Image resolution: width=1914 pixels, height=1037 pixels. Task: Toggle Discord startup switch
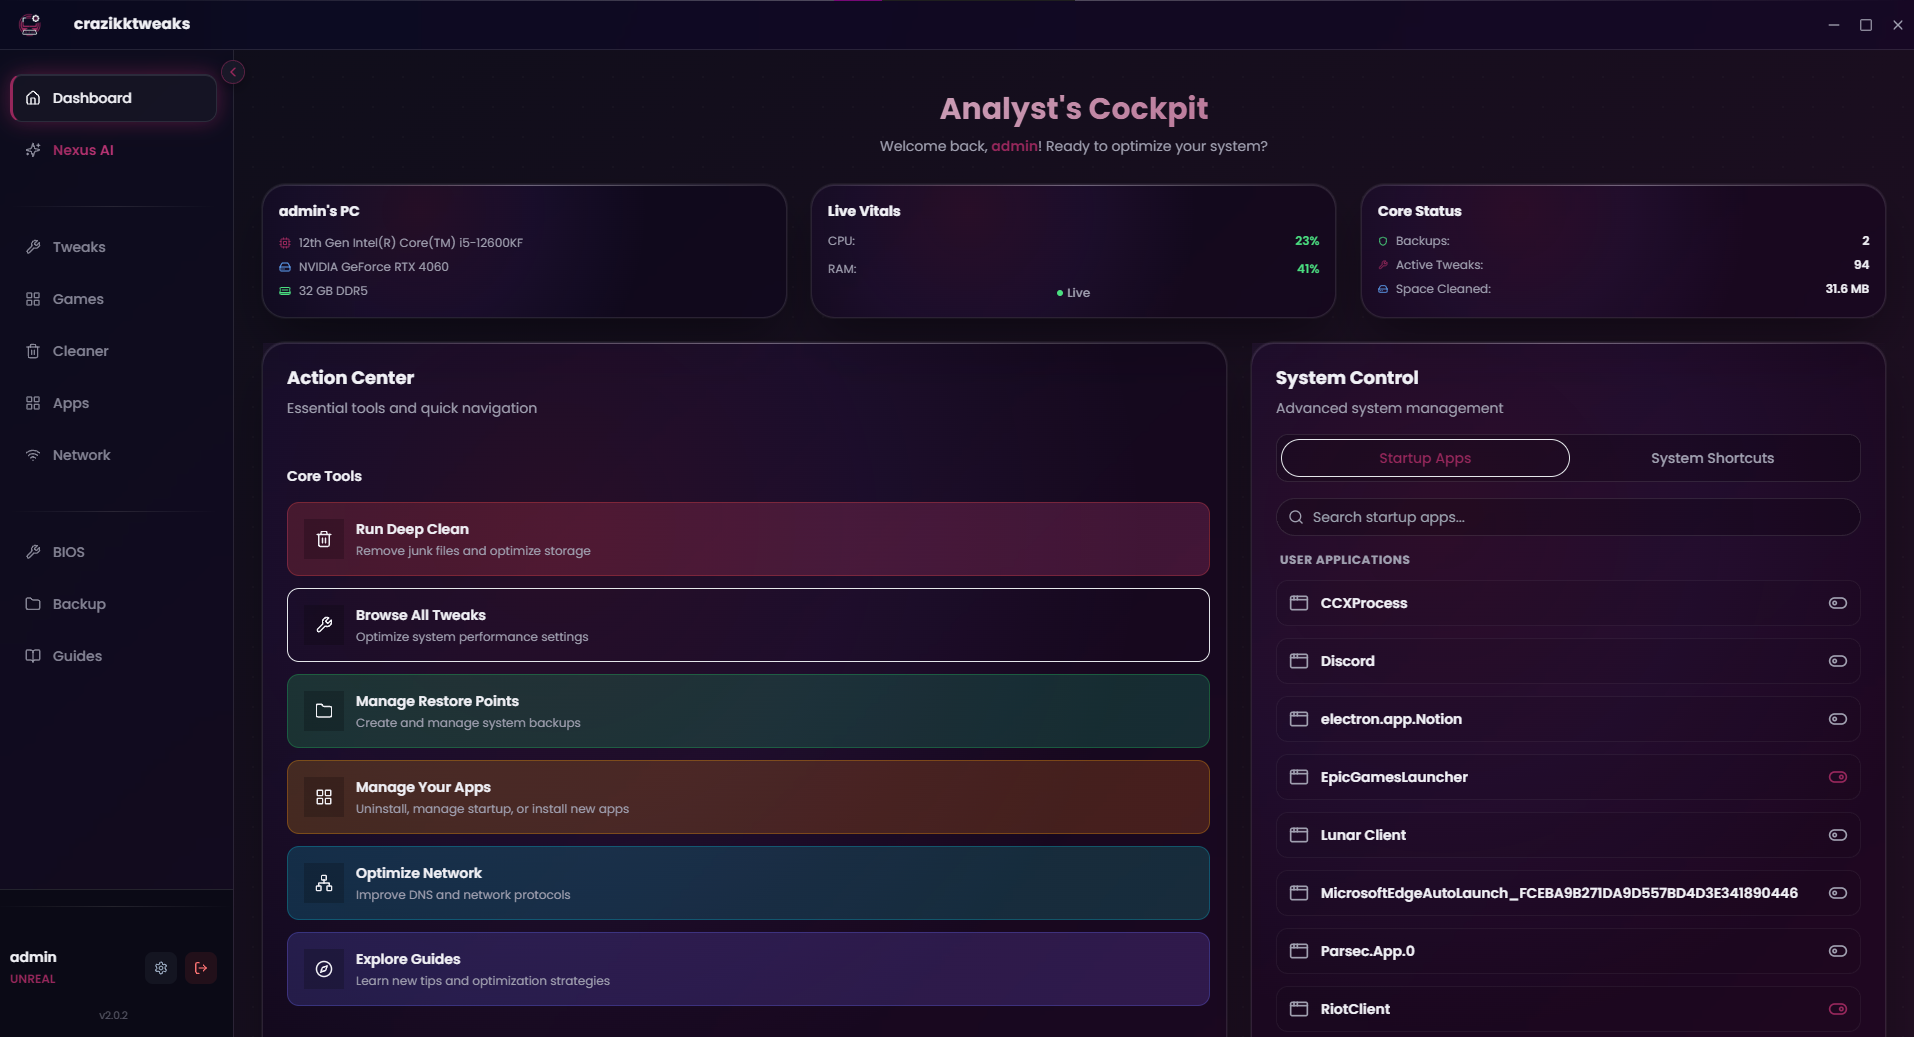click(x=1837, y=661)
